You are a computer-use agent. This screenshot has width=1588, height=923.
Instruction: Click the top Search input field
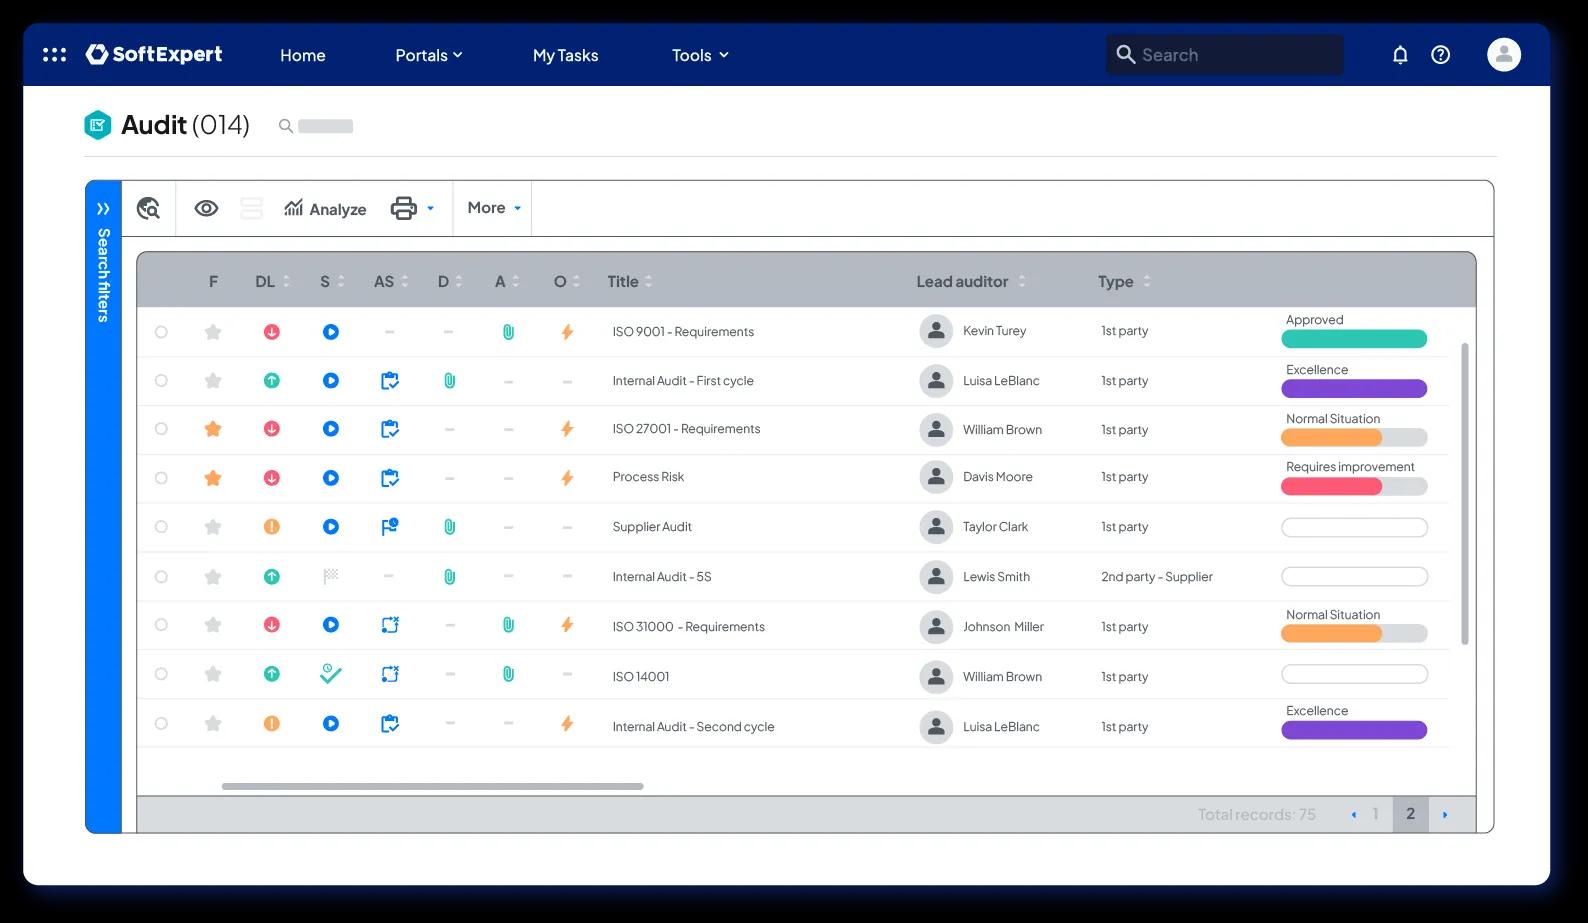click(x=1224, y=55)
